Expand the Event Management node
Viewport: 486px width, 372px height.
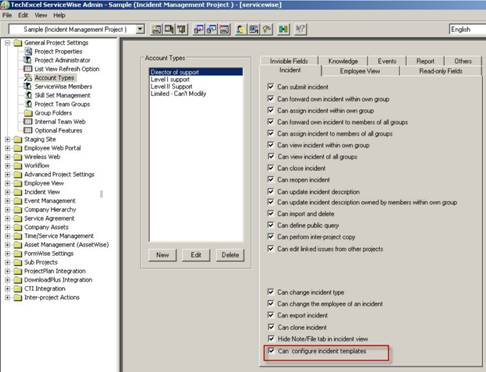click(x=7, y=201)
